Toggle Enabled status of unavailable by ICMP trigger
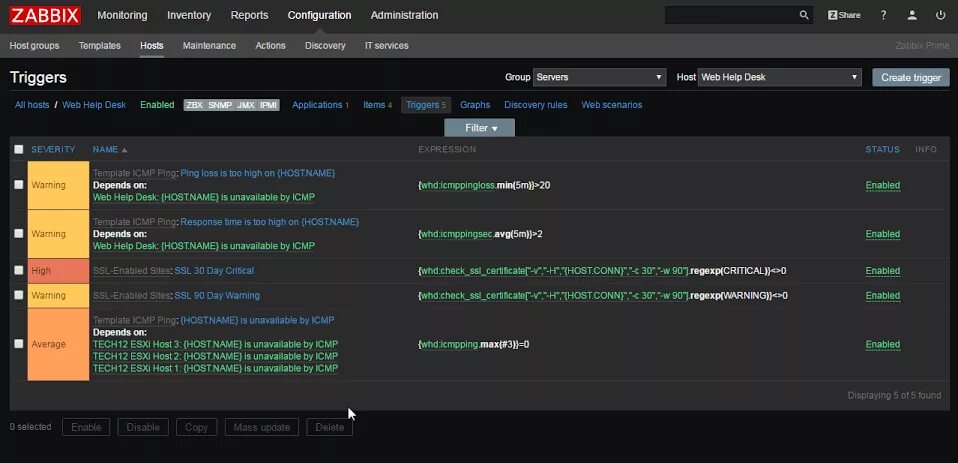The image size is (958, 463). tap(882, 345)
